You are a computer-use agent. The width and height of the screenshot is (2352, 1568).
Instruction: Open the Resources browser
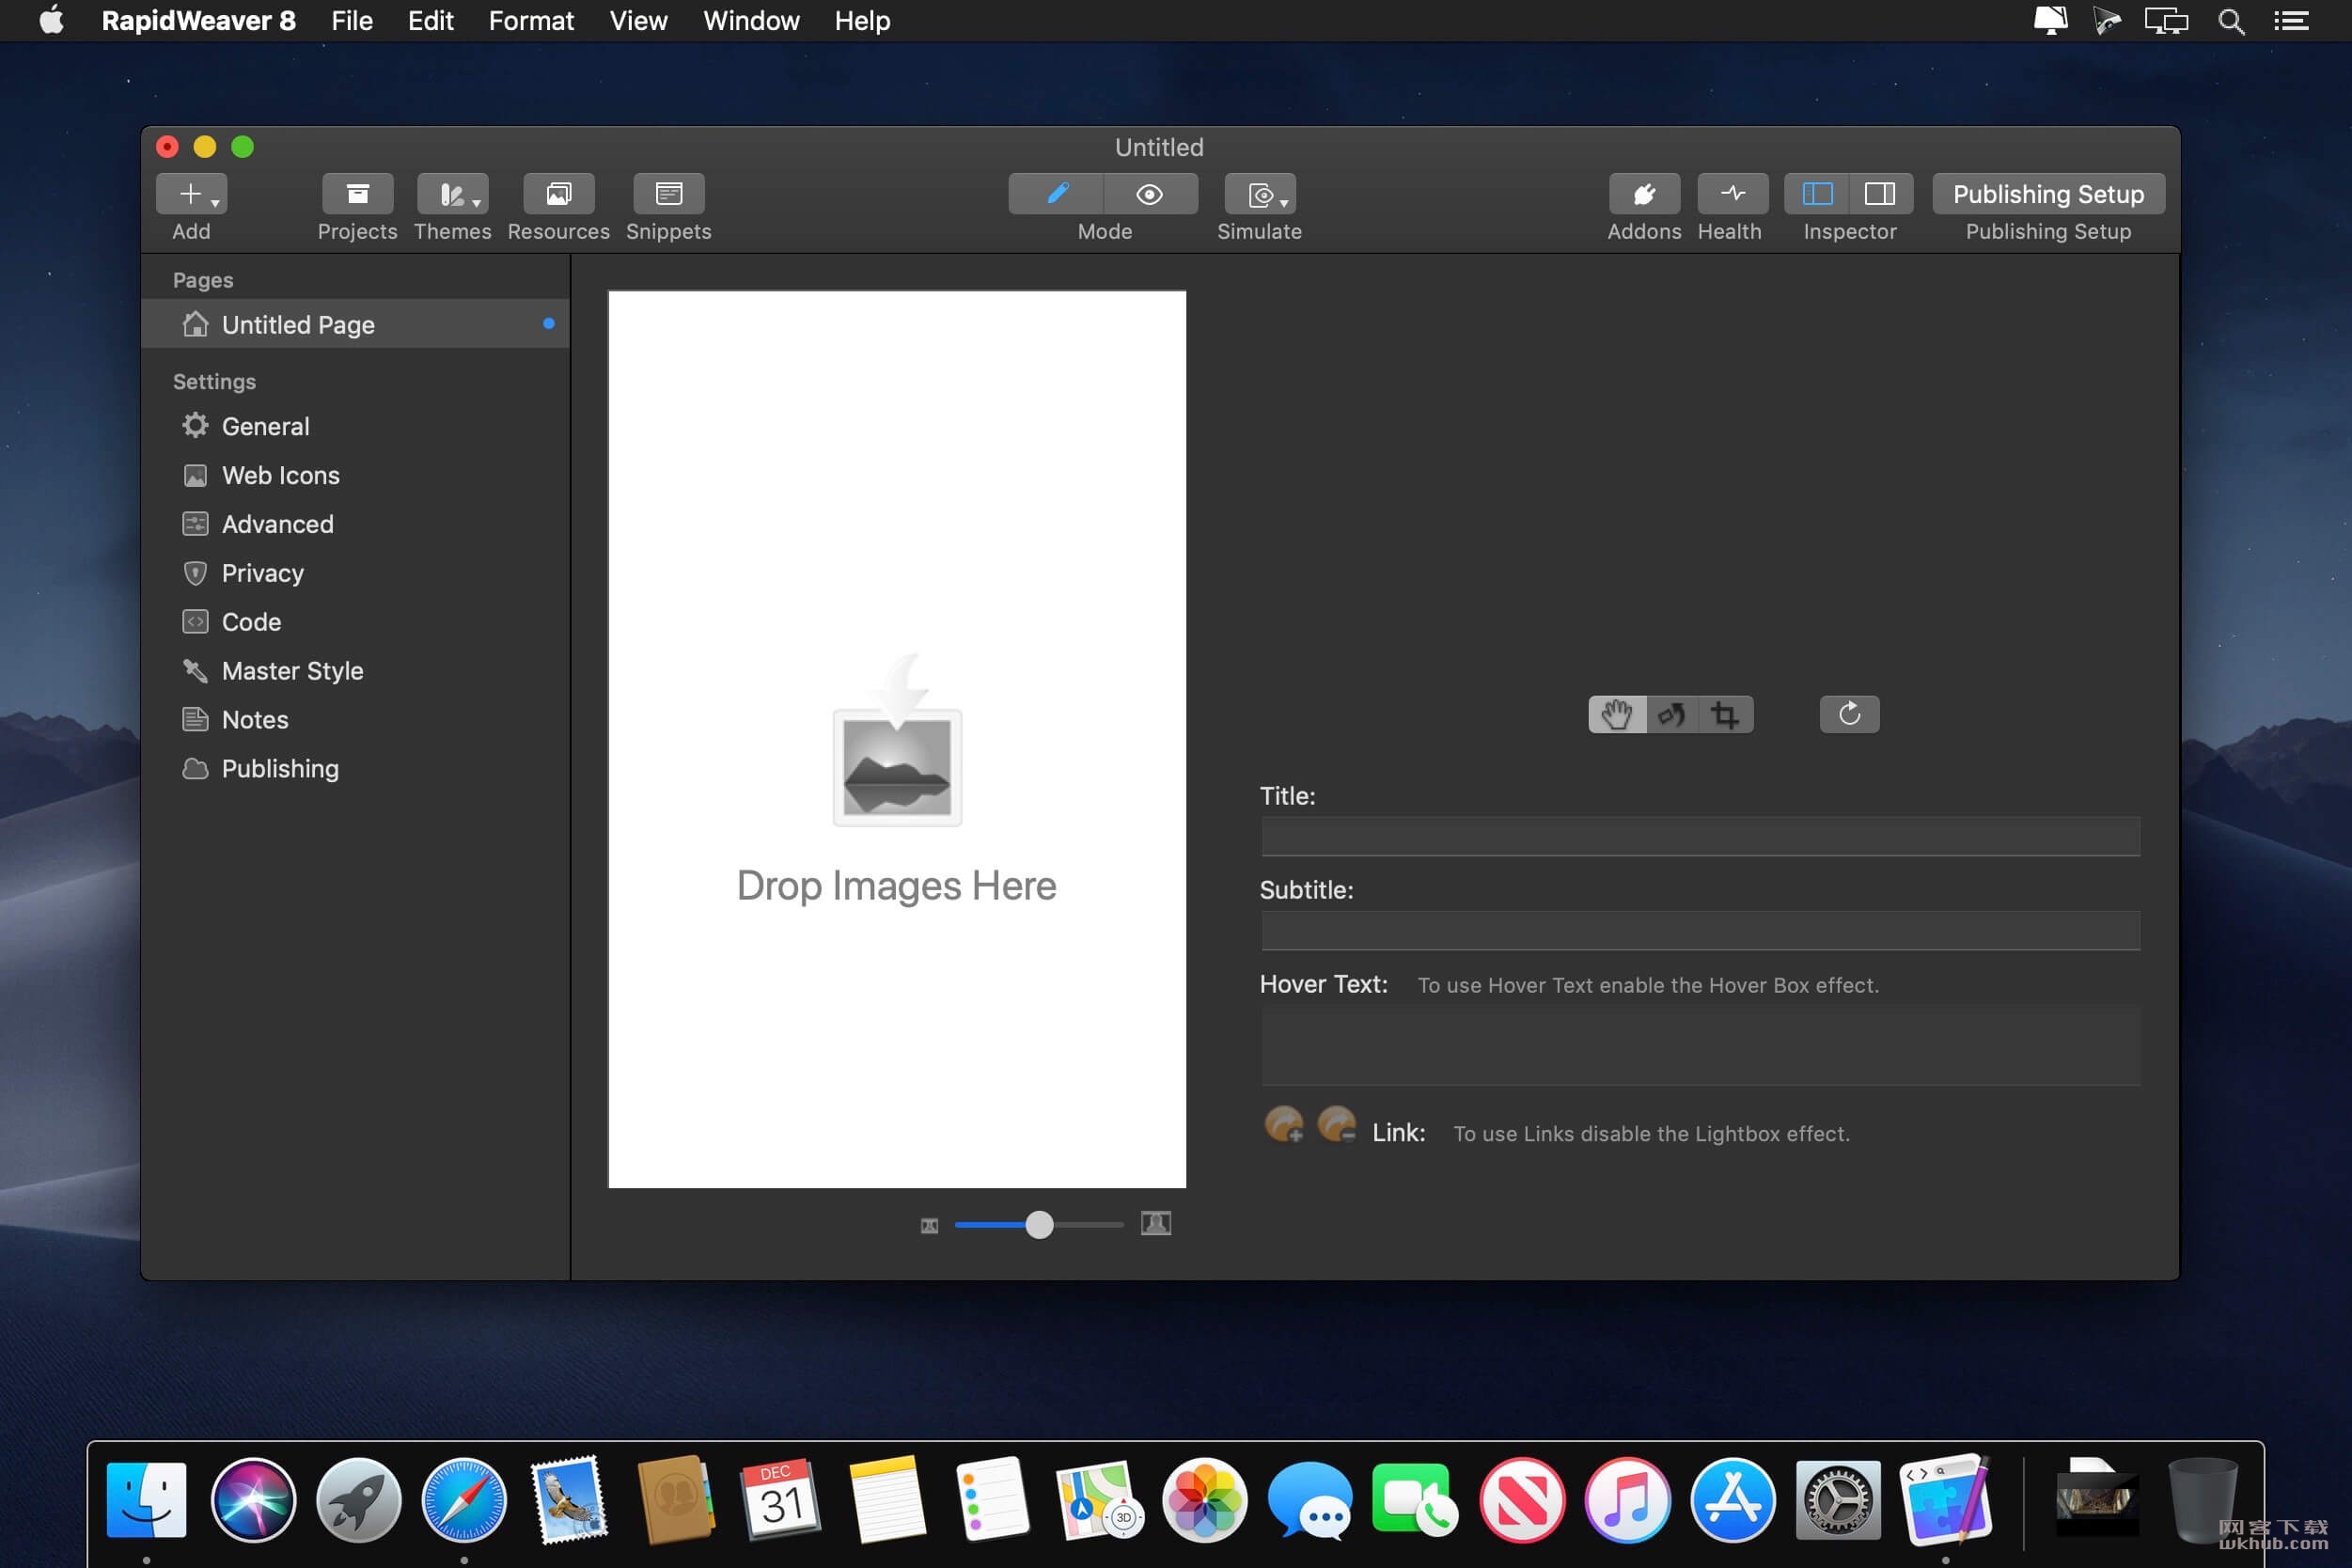pos(558,194)
